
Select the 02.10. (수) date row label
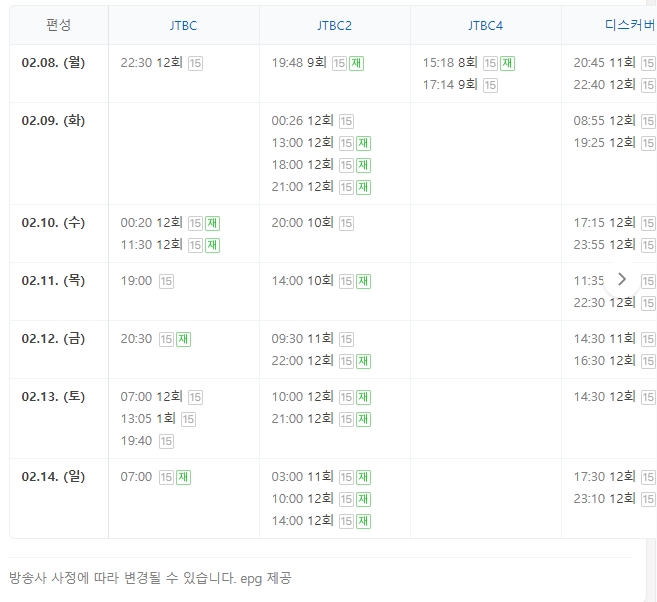(x=53, y=222)
